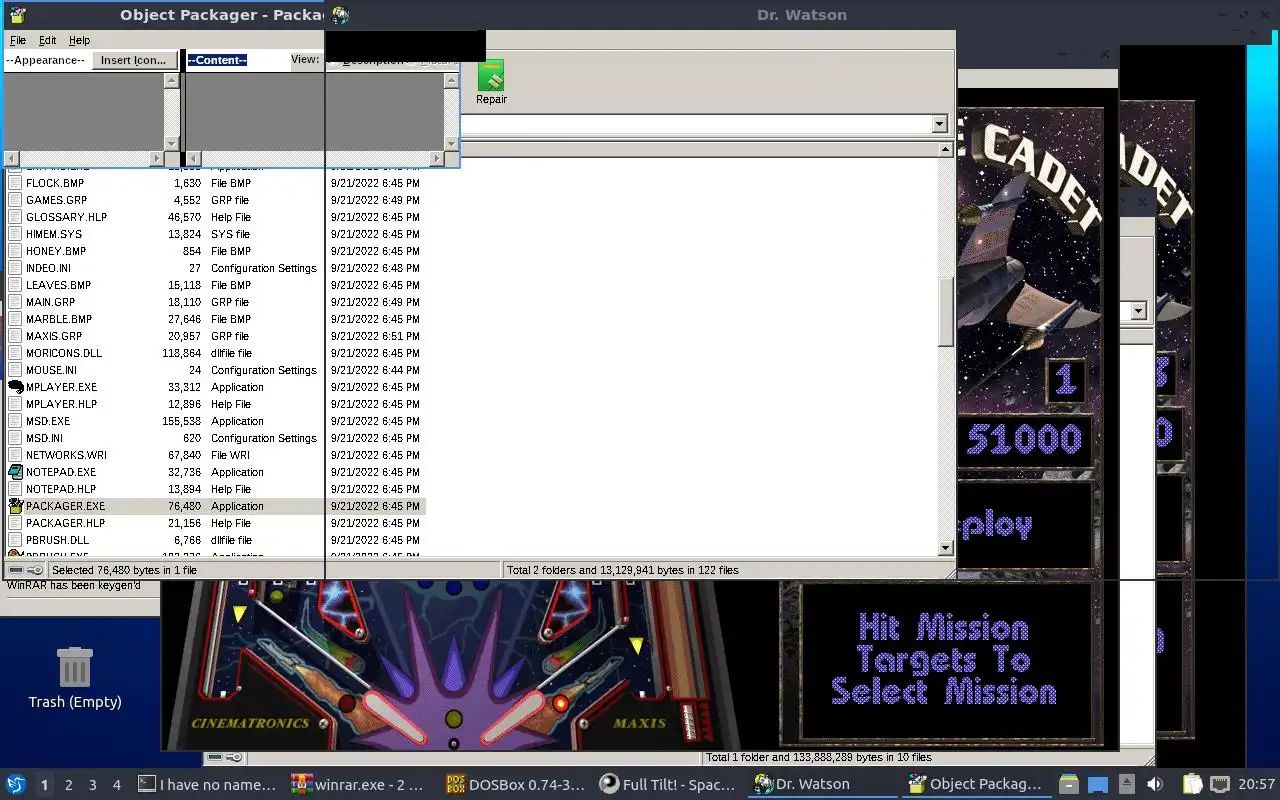This screenshot has width=1280, height=800.
Task: Click Appearance pane scroll up arrow
Action: click(172, 80)
